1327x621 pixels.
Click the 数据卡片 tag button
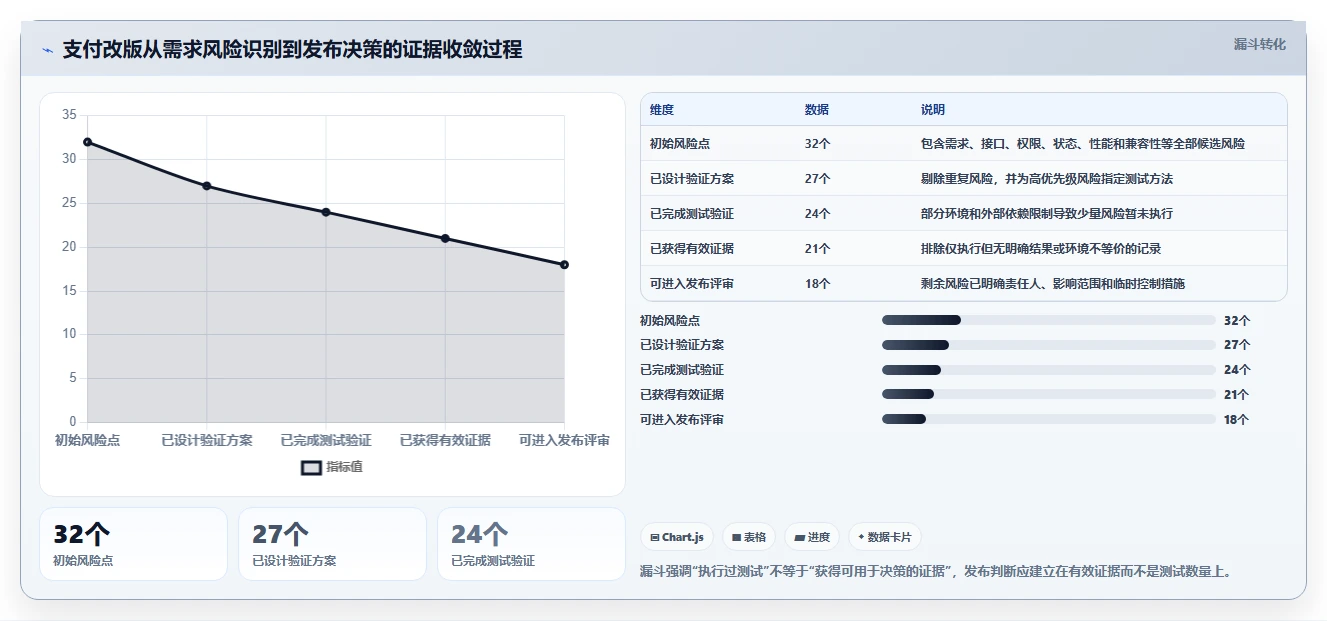(884, 537)
